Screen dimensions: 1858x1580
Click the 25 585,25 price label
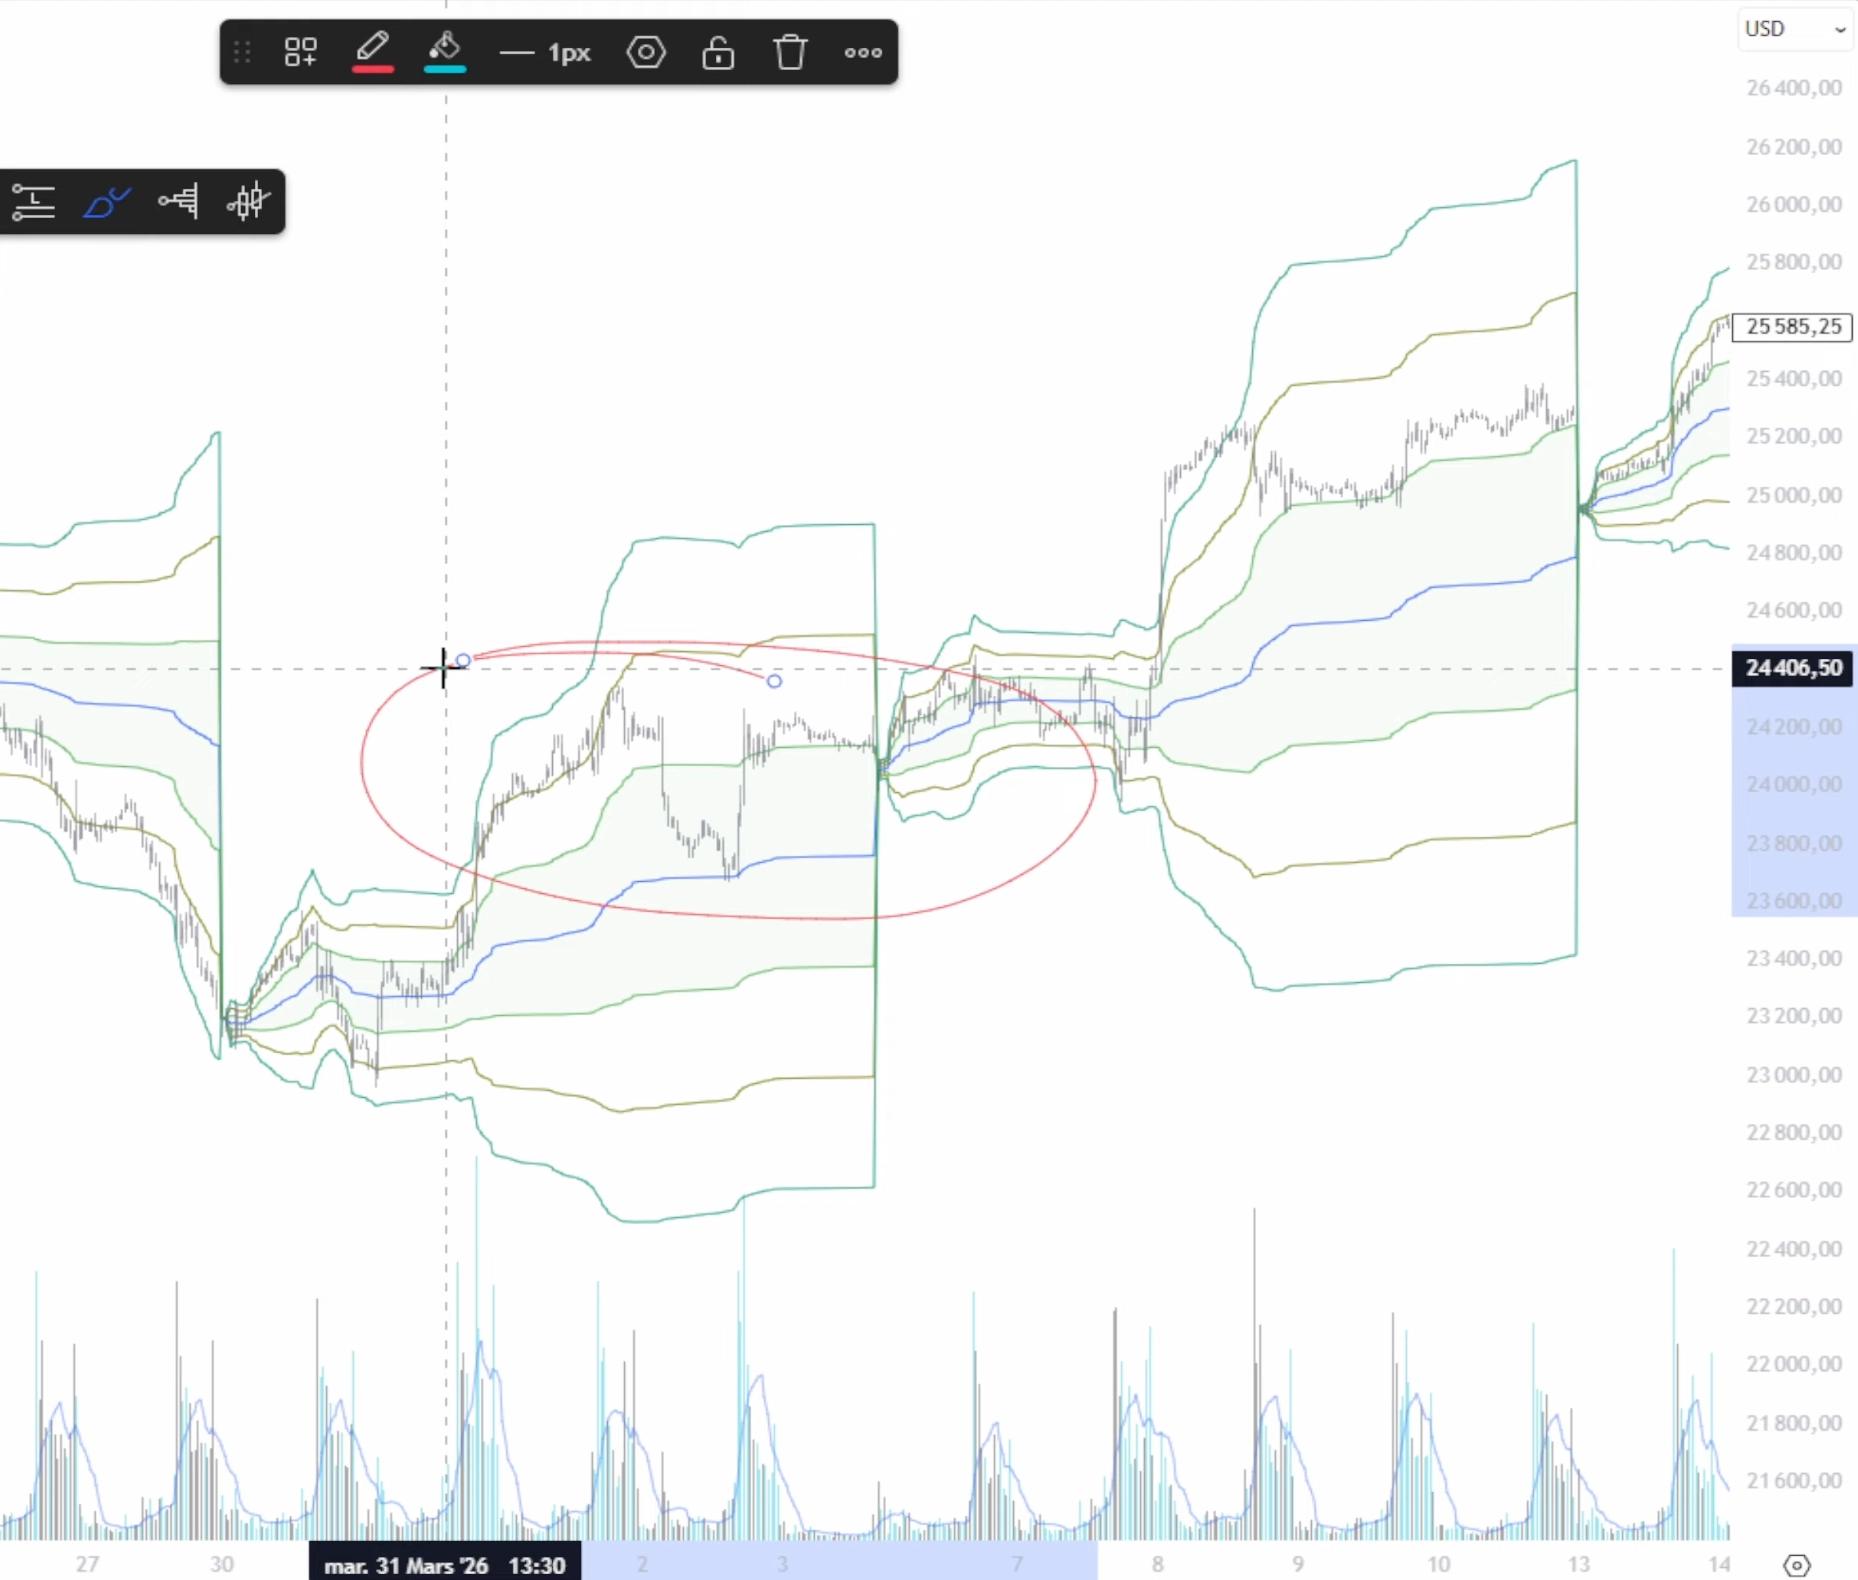pyautogui.click(x=1791, y=327)
